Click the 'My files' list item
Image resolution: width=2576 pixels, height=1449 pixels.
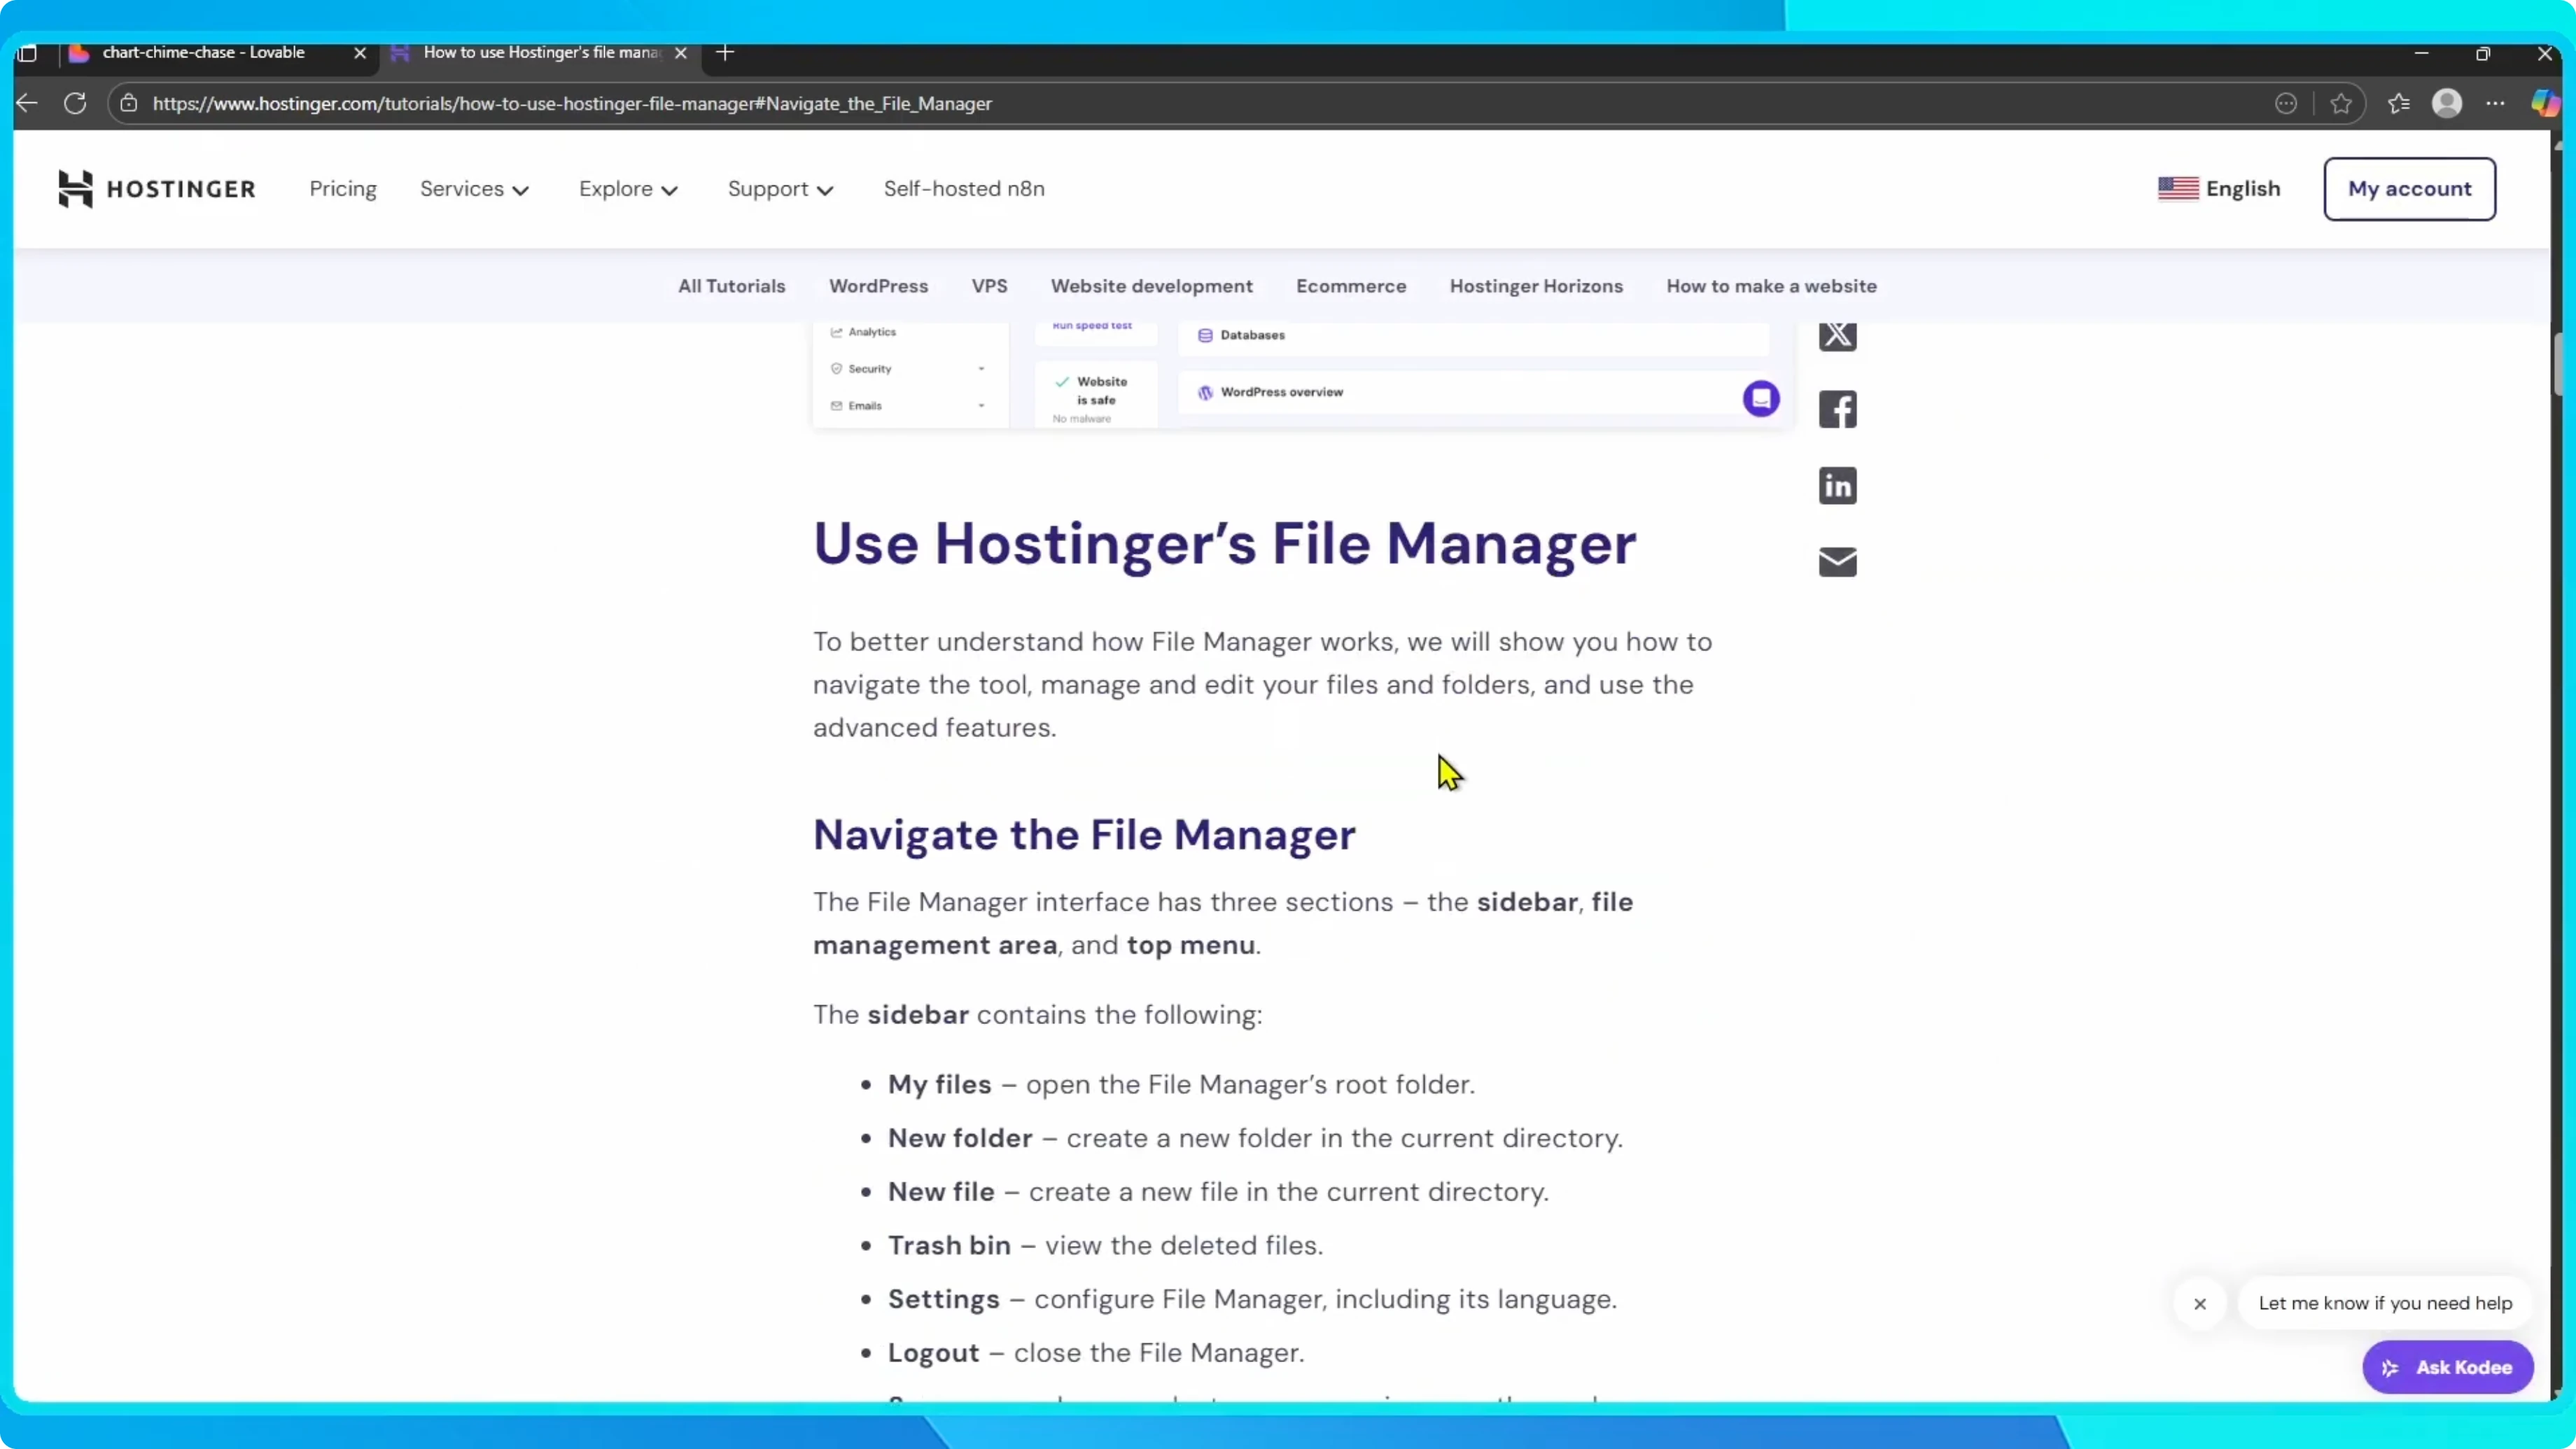pos(1181,1084)
